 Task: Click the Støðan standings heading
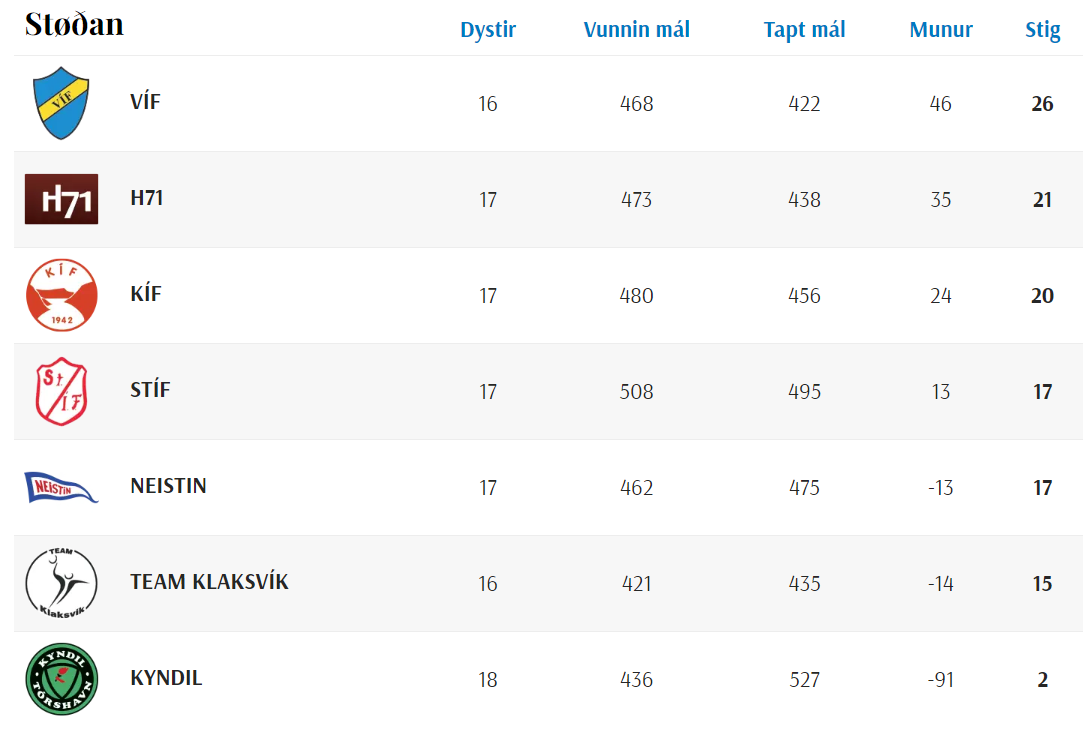pos(74,24)
